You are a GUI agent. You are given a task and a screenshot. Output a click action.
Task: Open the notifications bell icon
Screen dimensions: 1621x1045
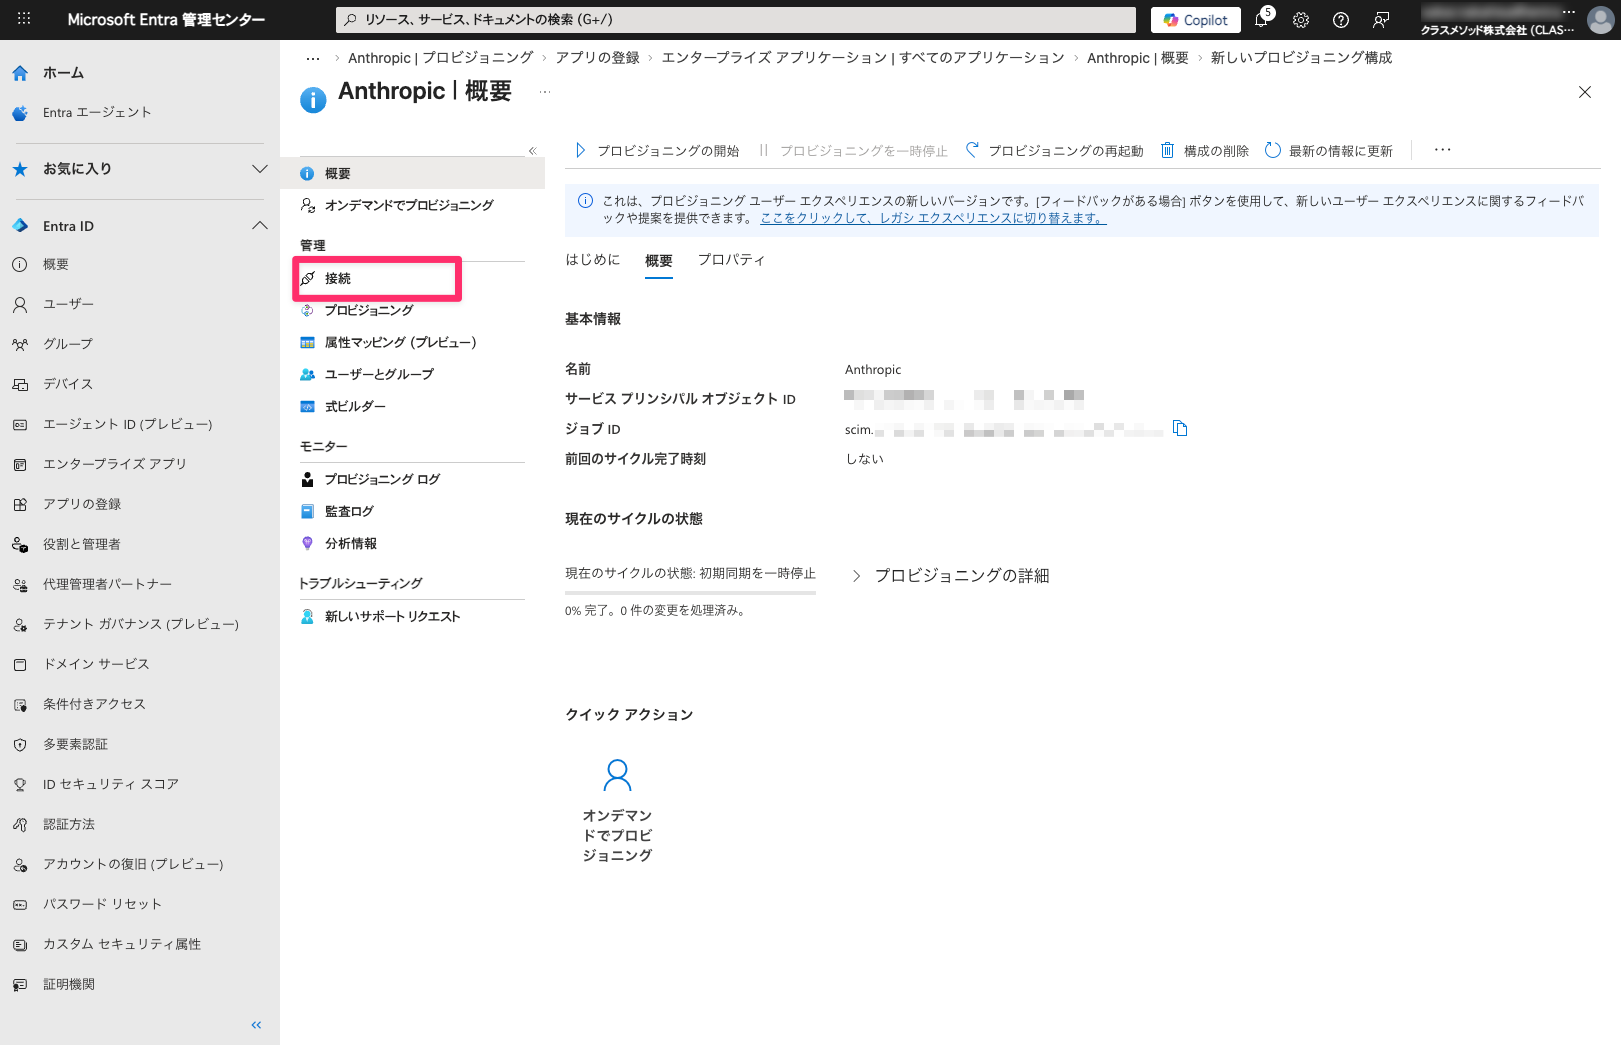tap(1262, 20)
